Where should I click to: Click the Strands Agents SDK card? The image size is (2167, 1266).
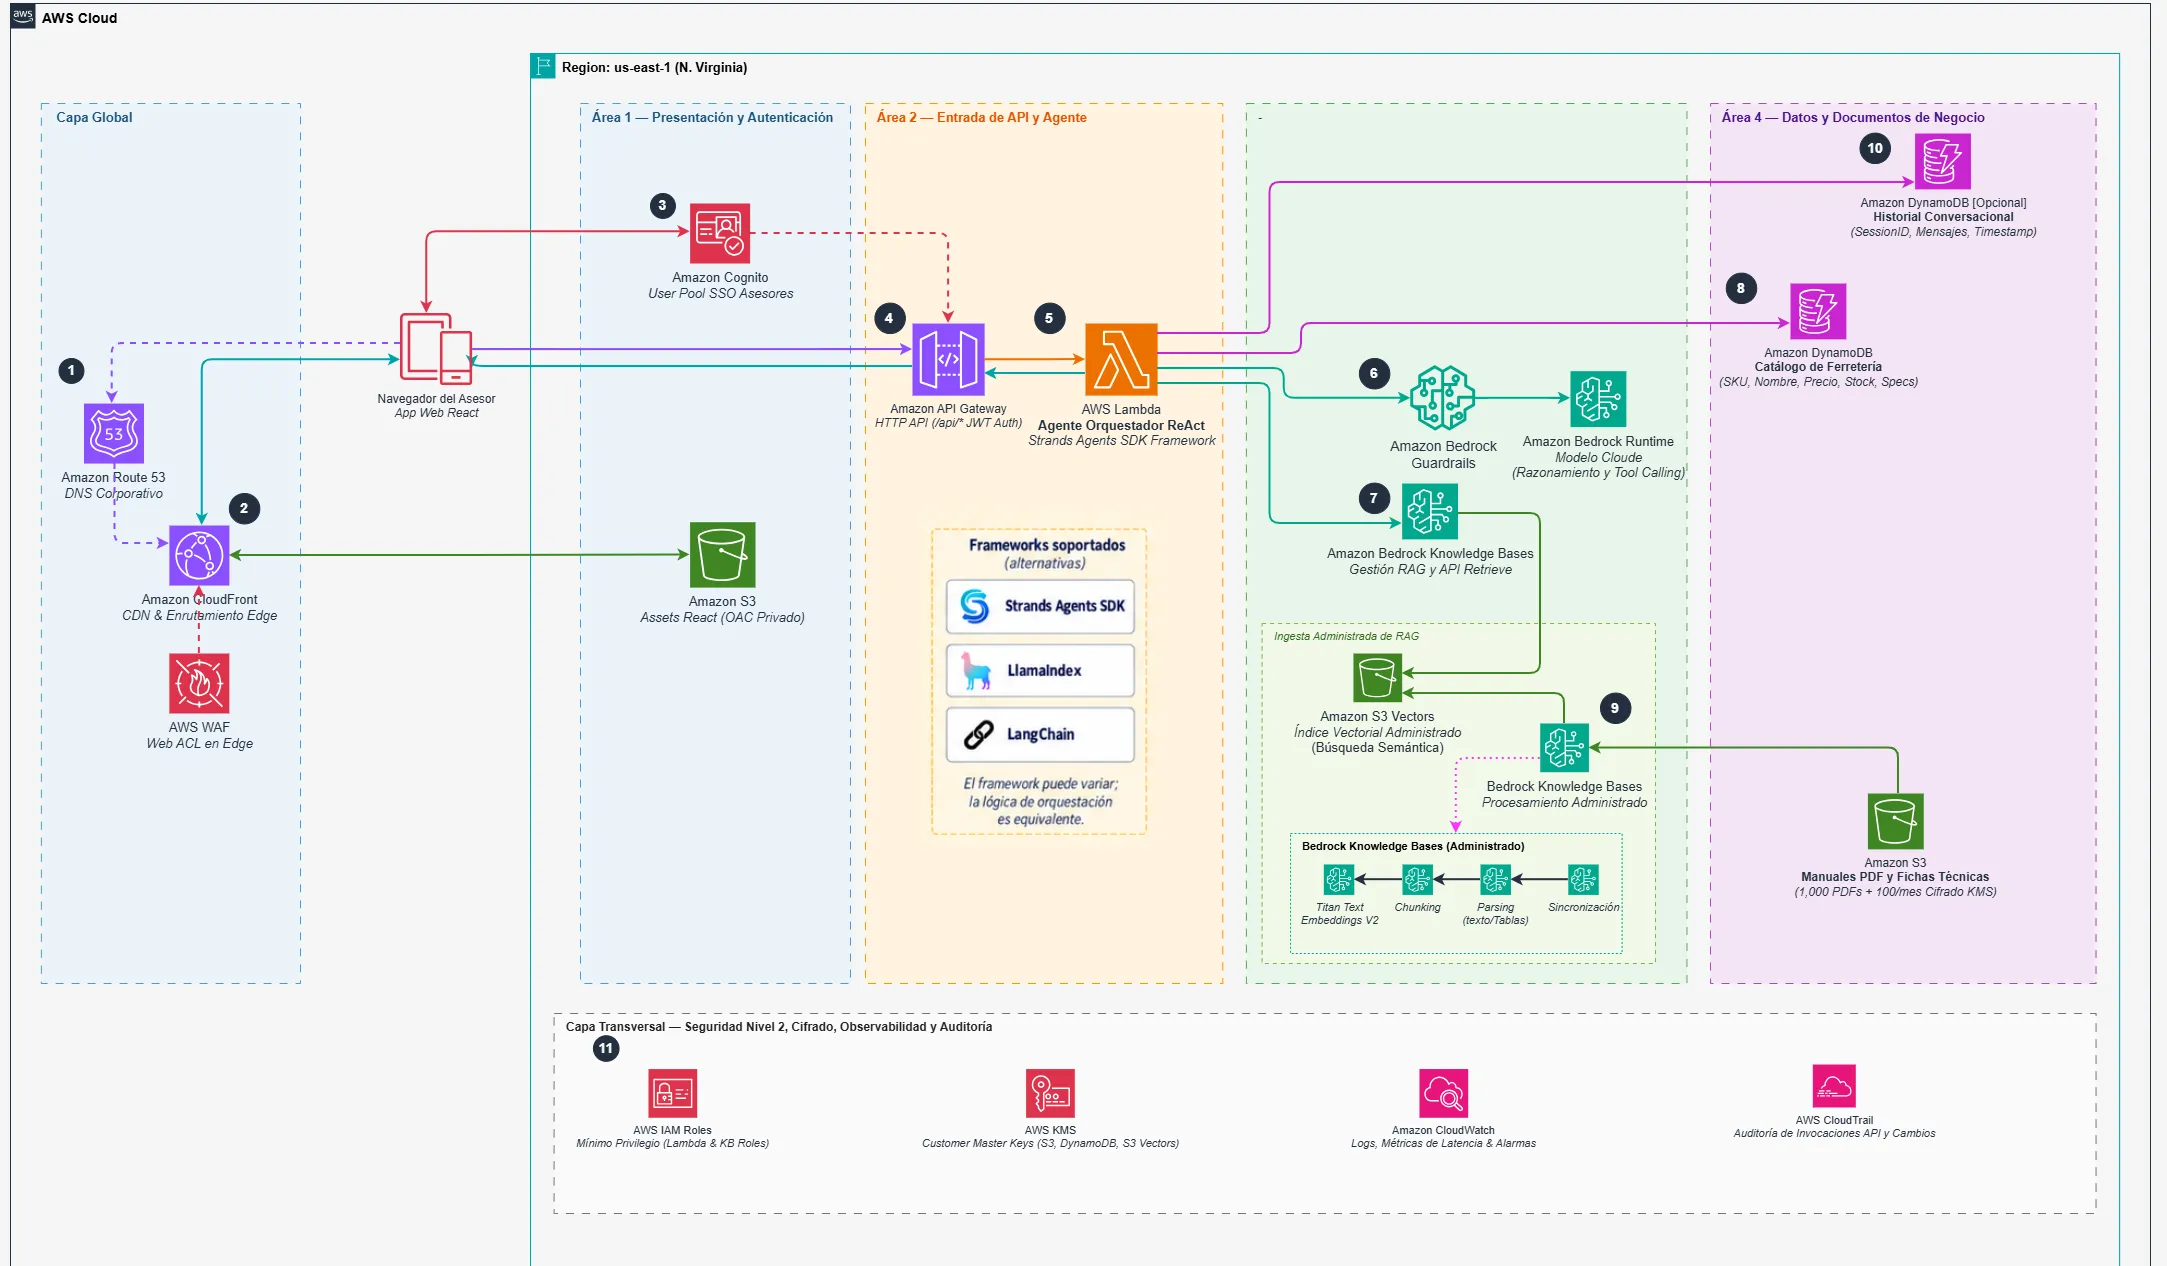click(1040, 606)
